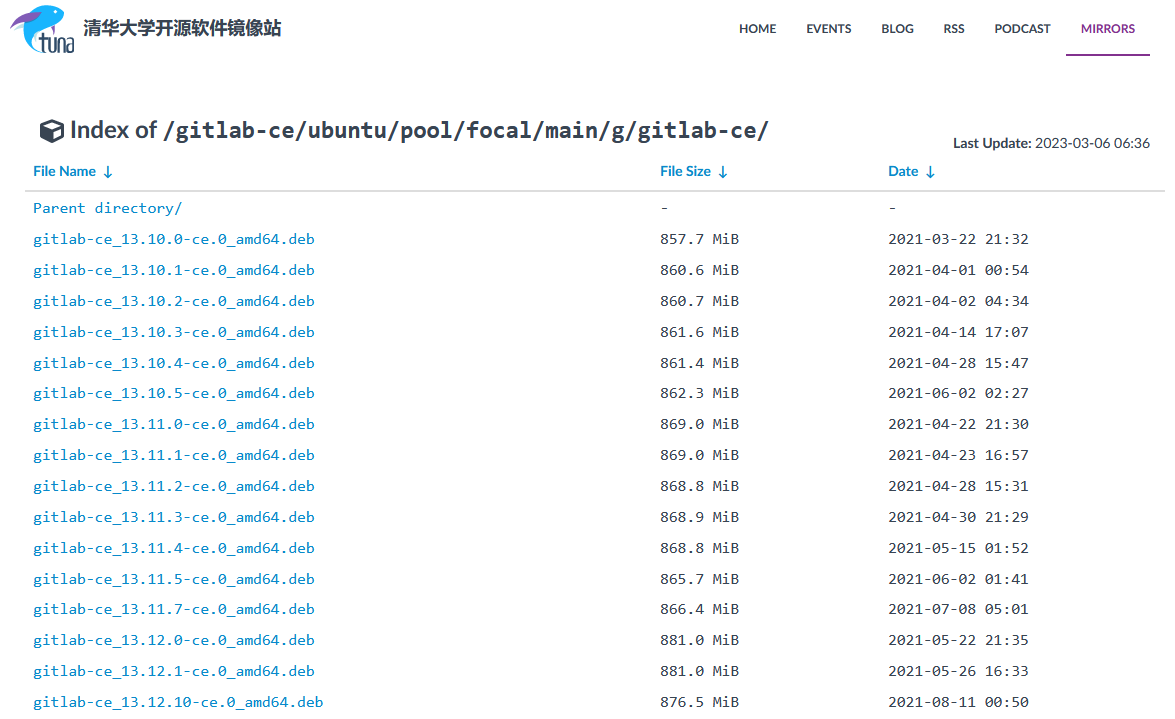Click the 清华大学开源软件镜像站 site title
Image resolution: width=1175 pixels, height=719 pixels.
(182, 28)
